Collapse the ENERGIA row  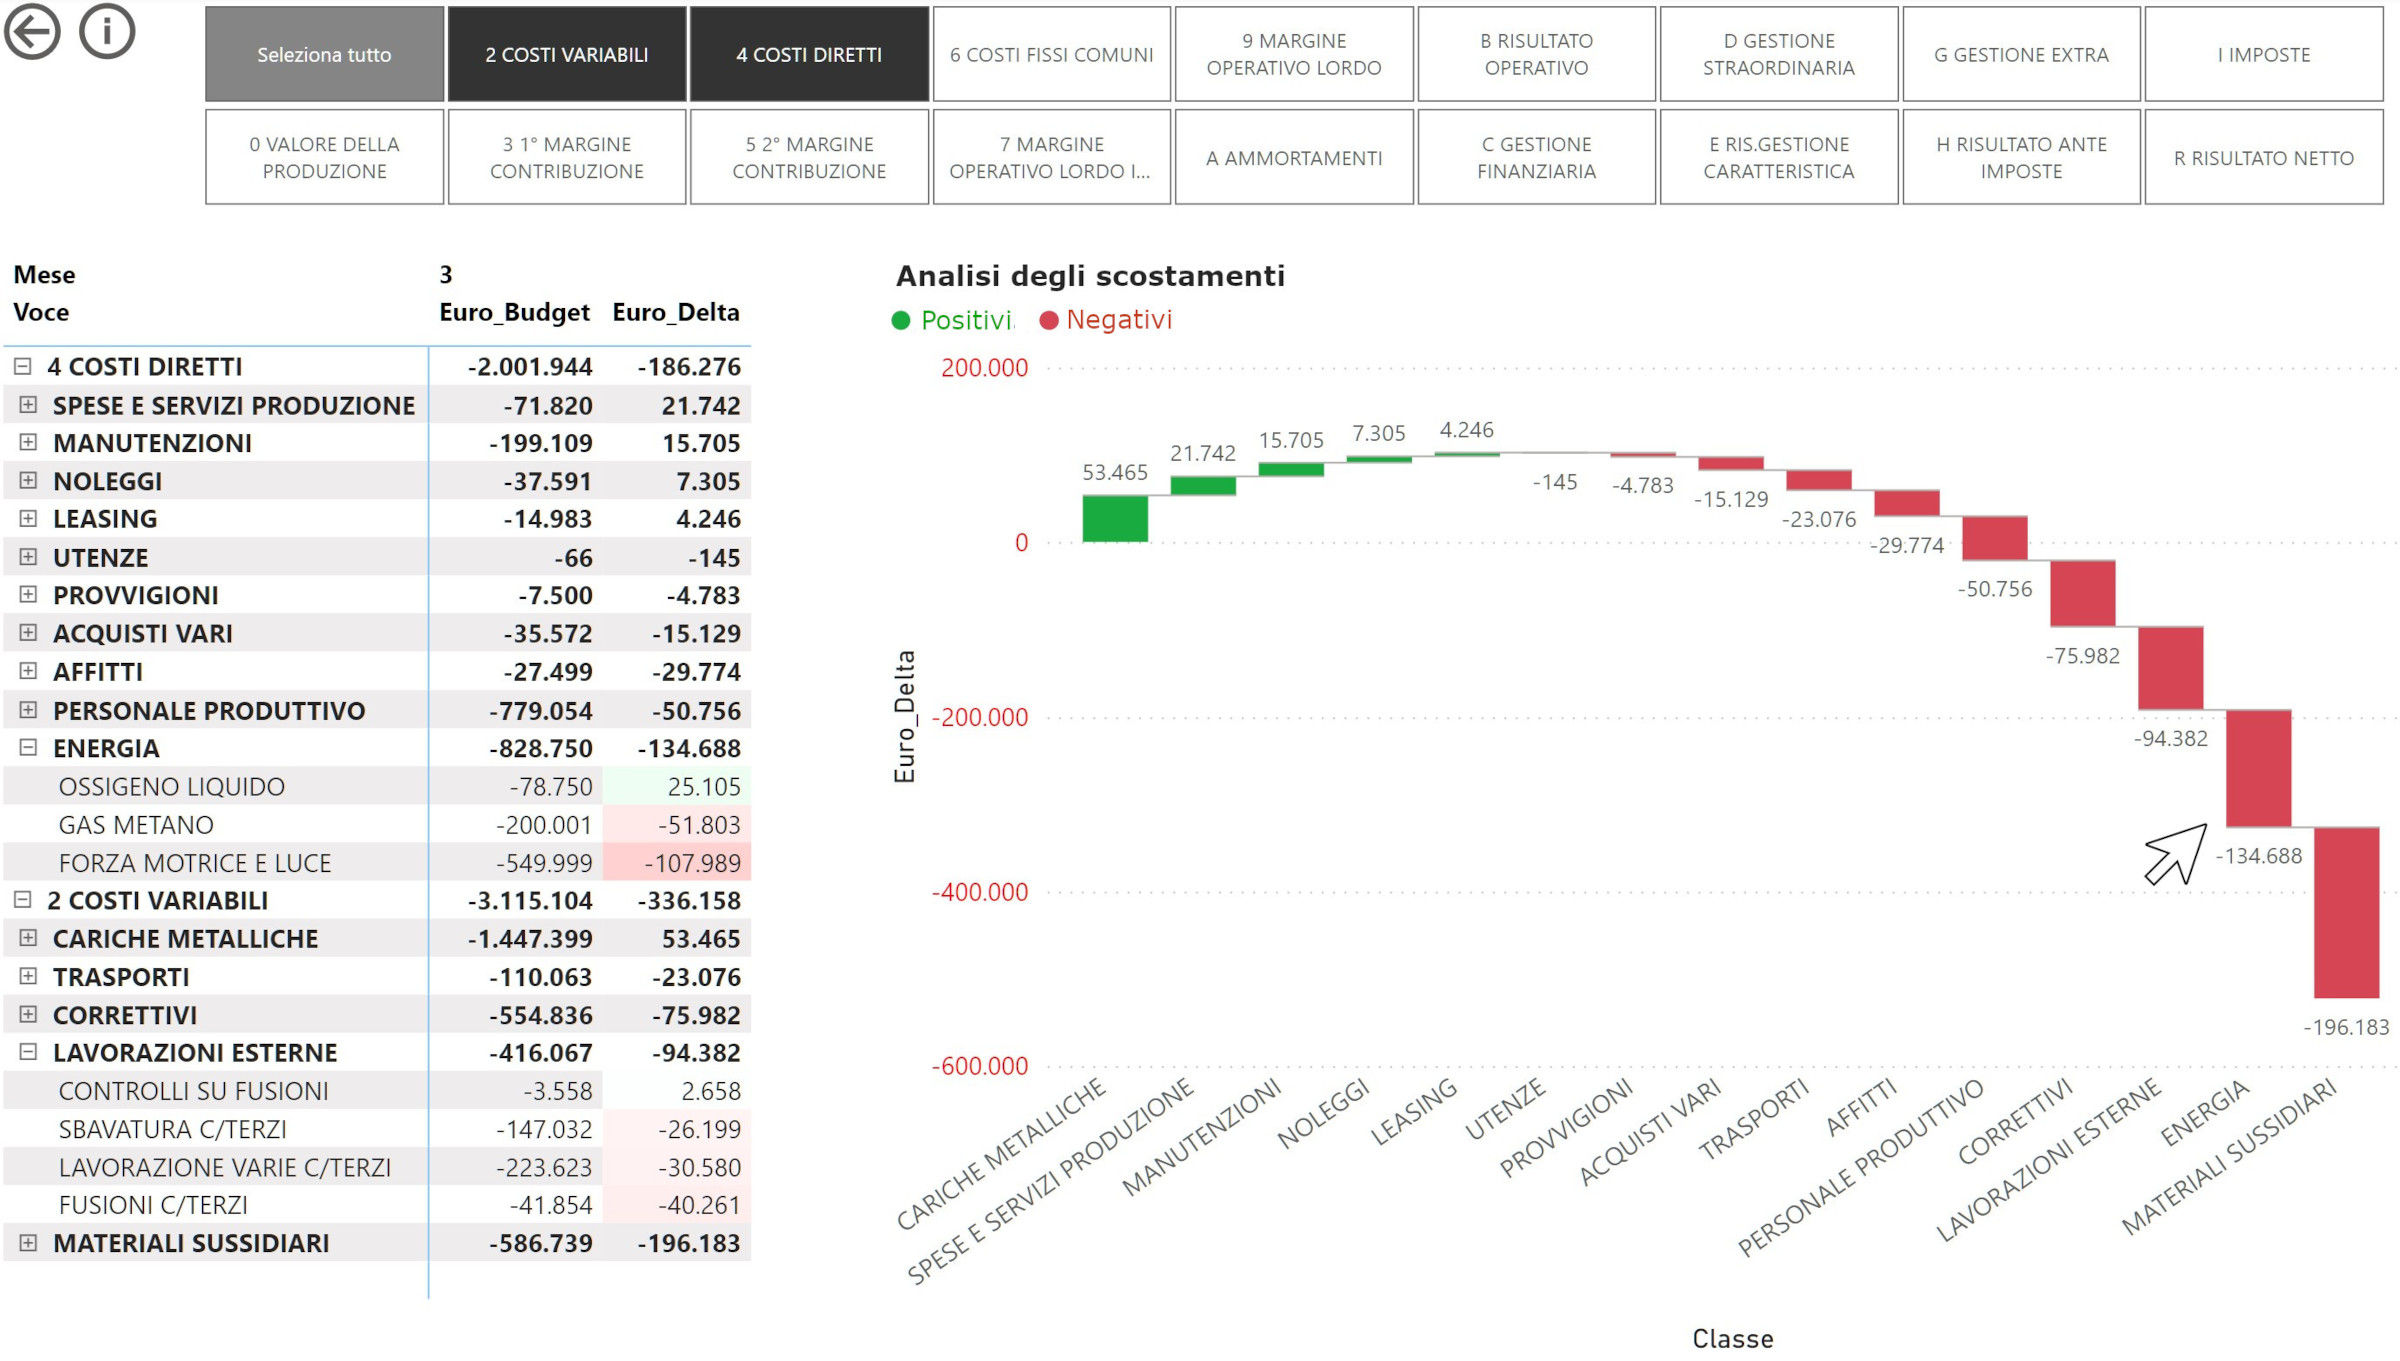28,748
